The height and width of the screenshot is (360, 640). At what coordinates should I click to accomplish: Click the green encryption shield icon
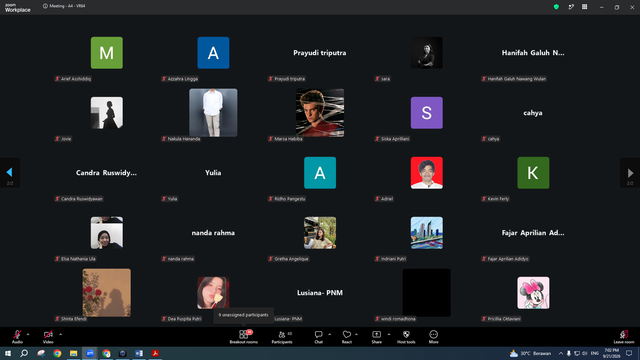coord(556,7)
